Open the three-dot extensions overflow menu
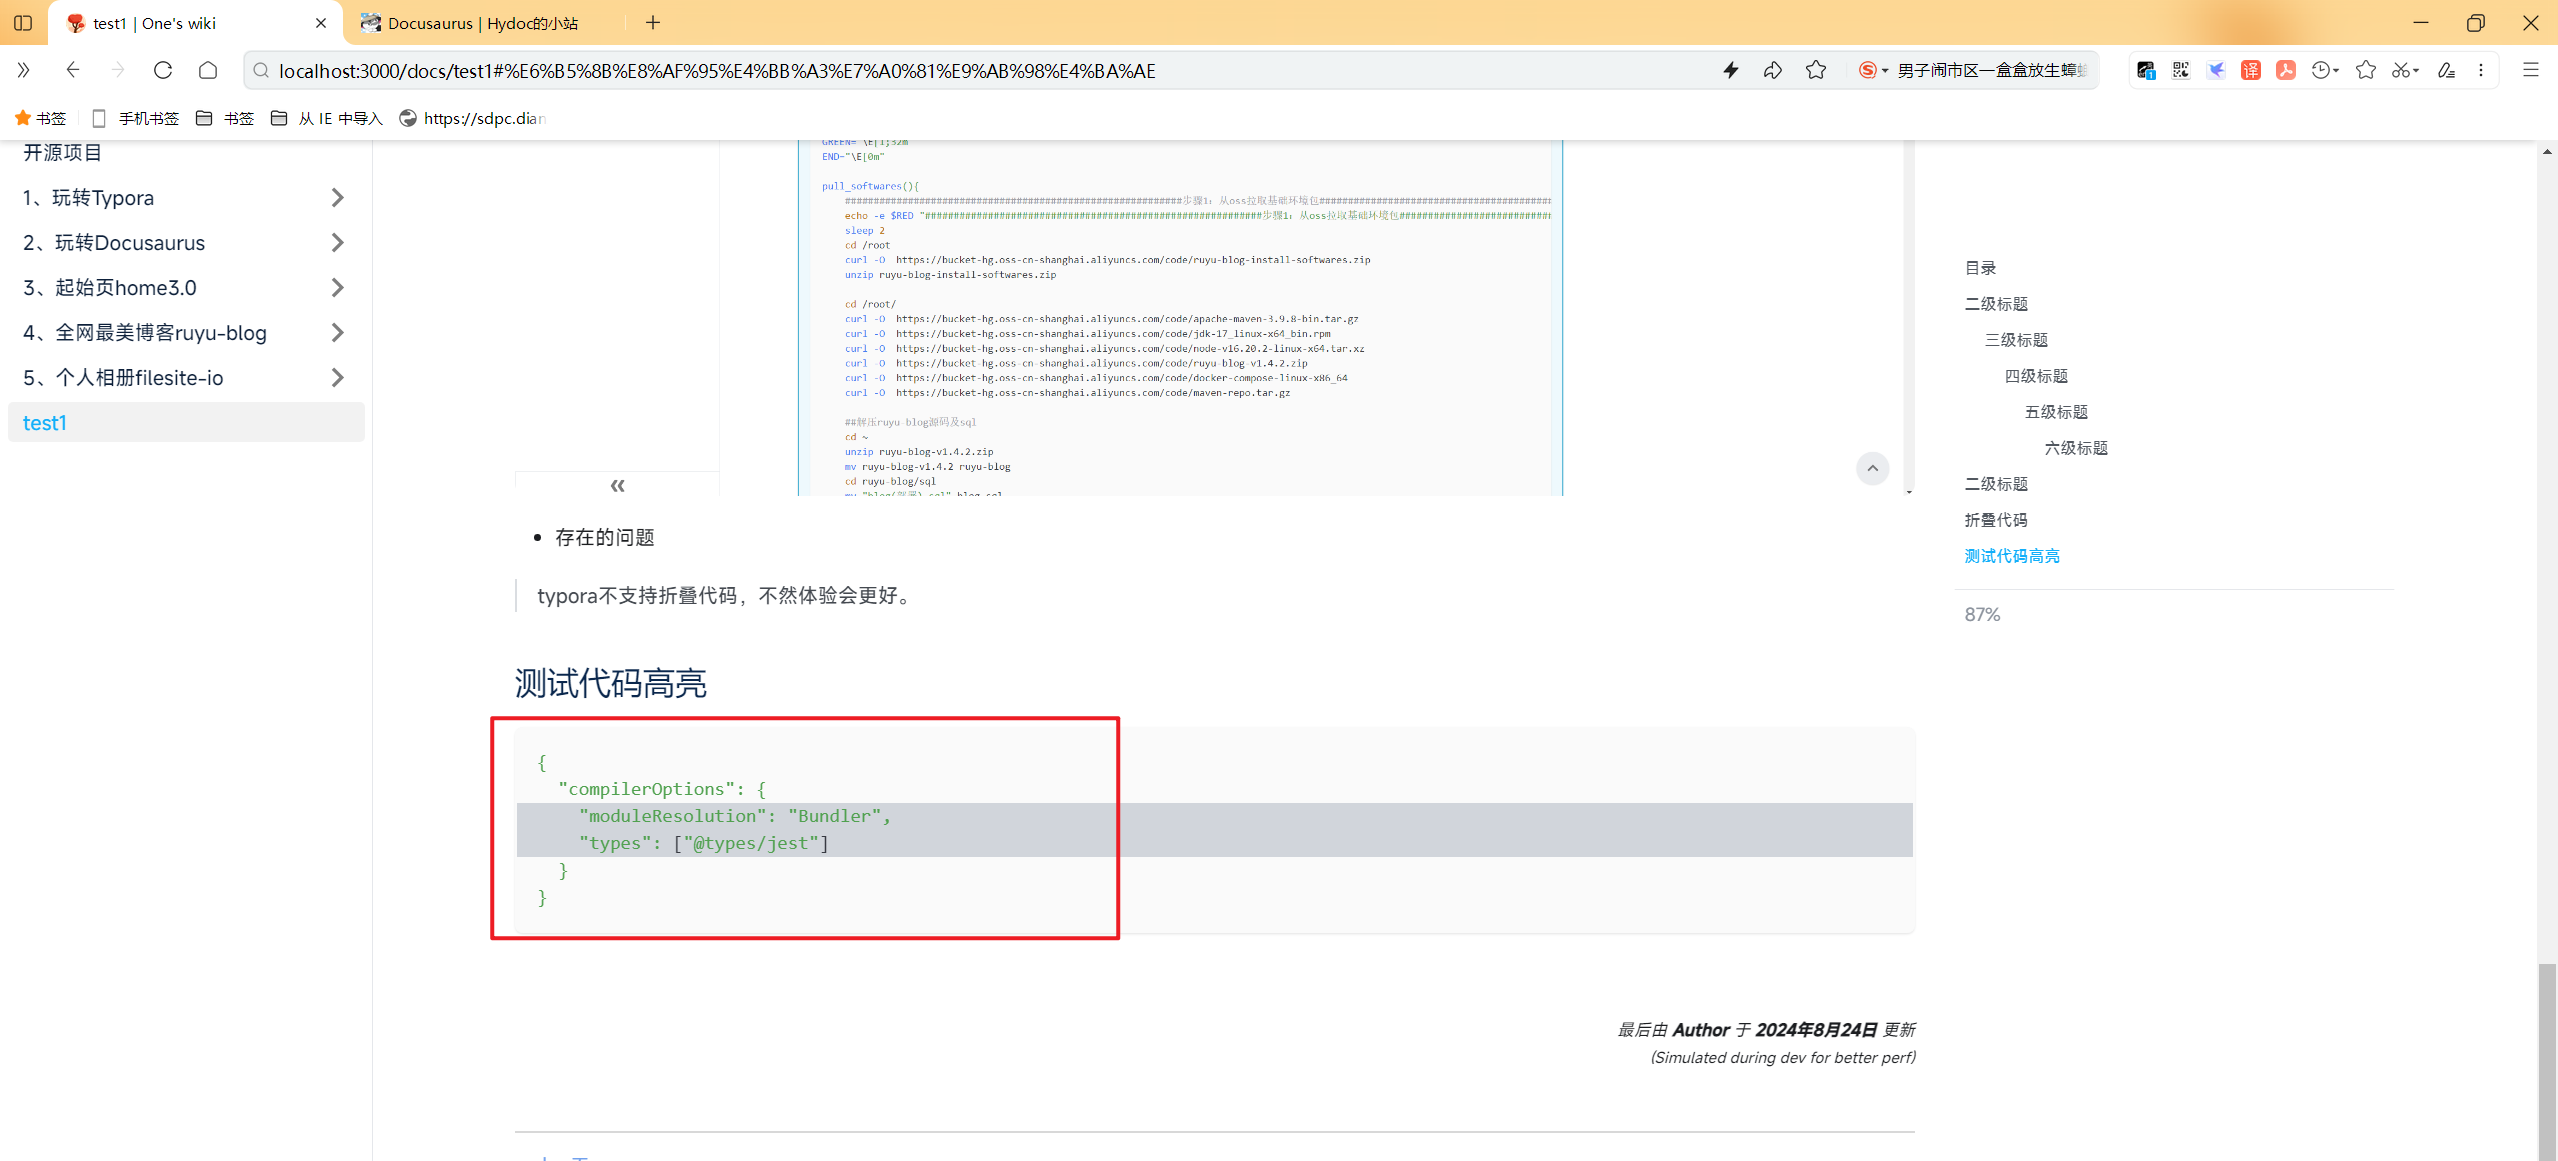 (x=2481, y=70)
